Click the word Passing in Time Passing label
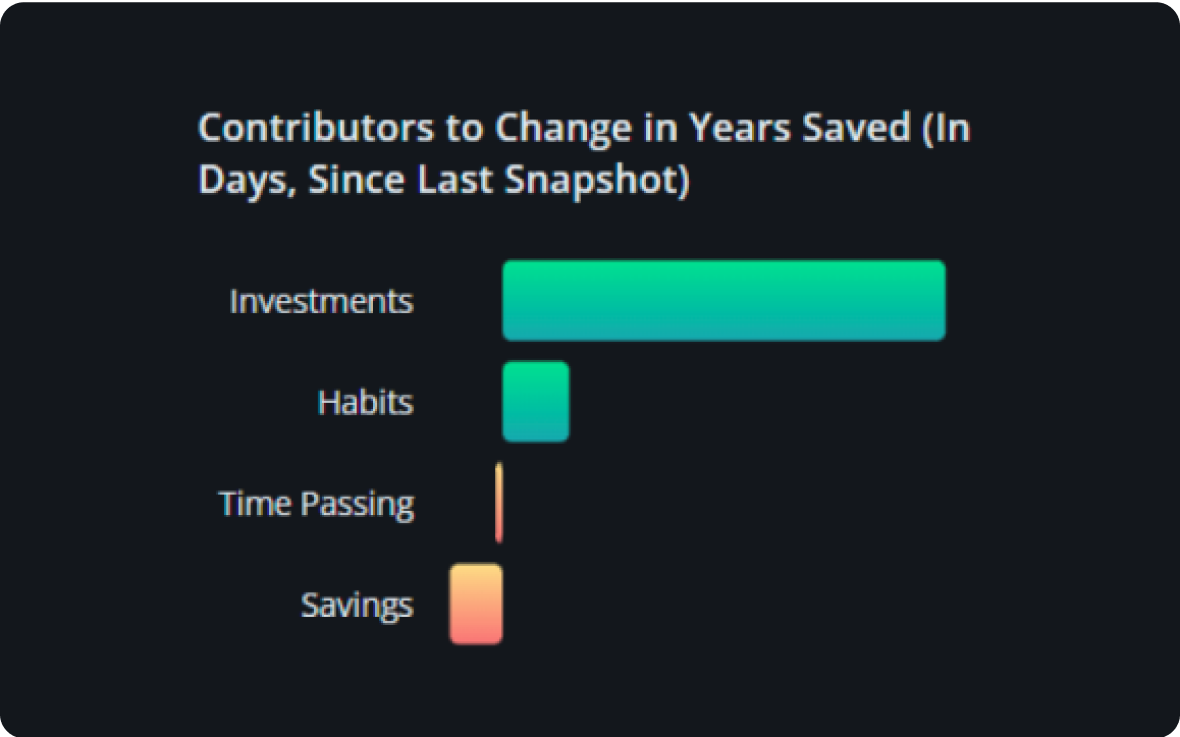 click(357, 504)
